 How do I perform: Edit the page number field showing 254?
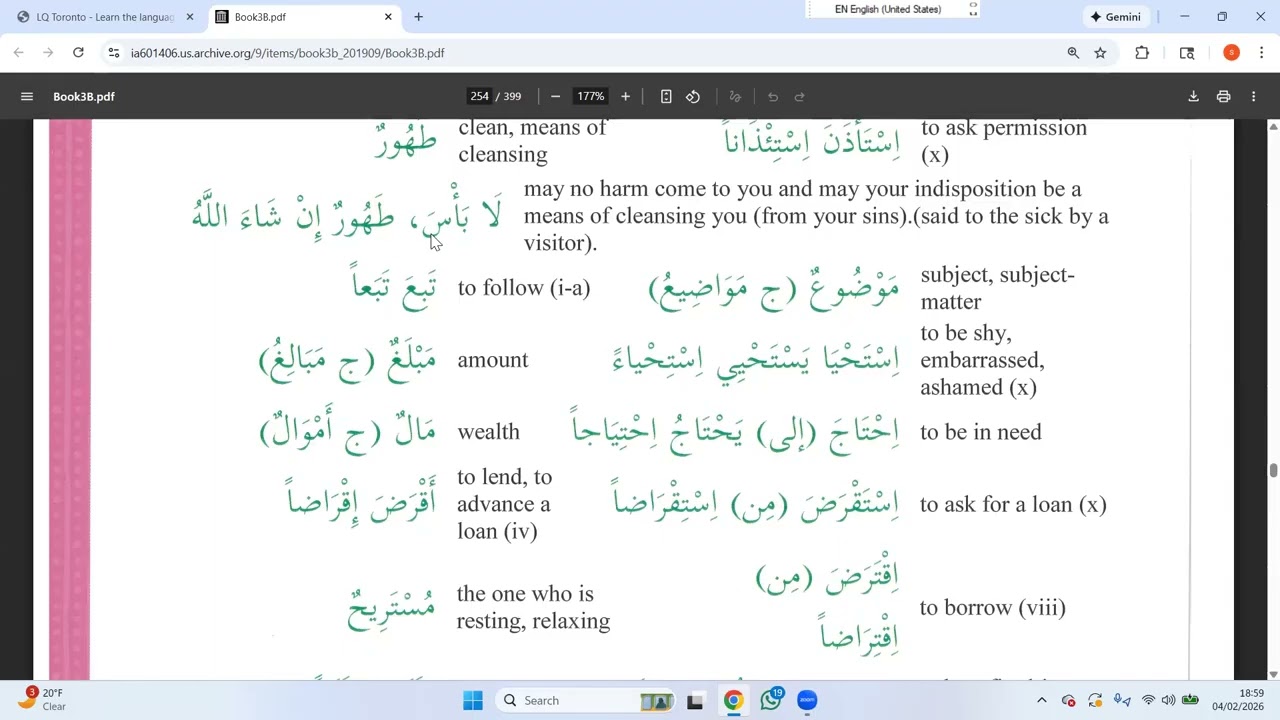point(480,96)
